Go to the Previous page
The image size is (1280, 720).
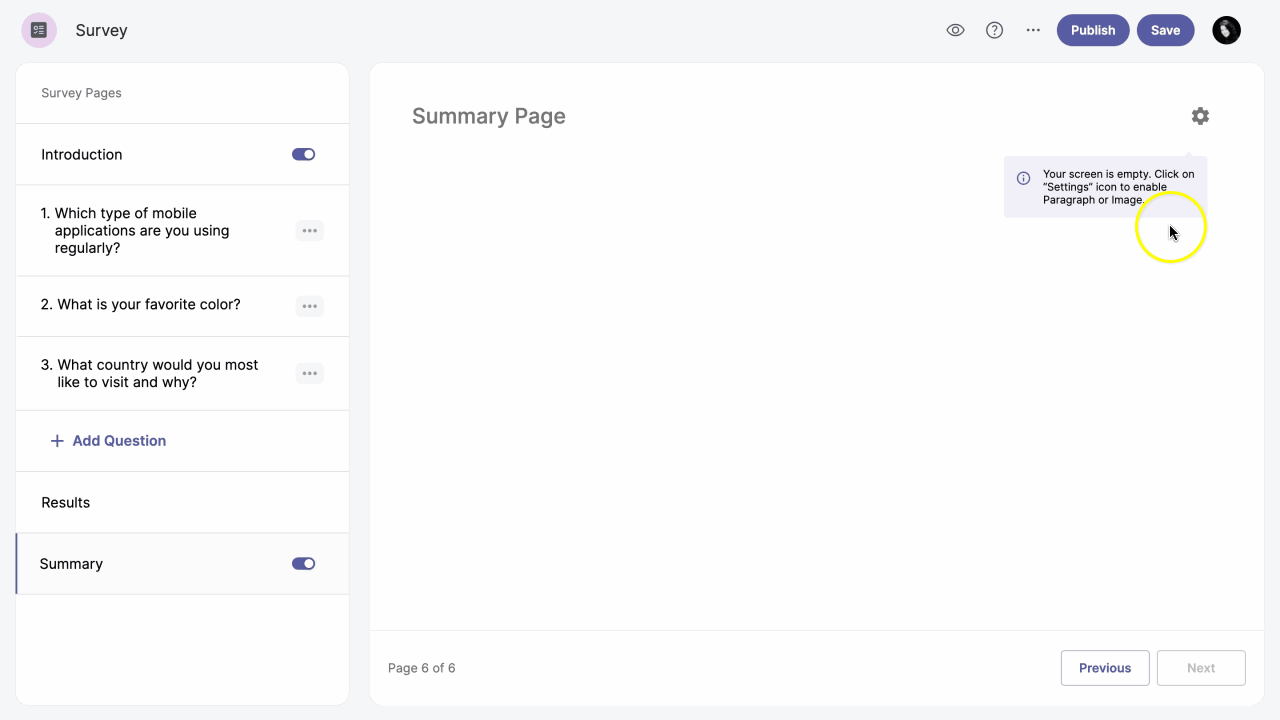[x=1104, y=668]
